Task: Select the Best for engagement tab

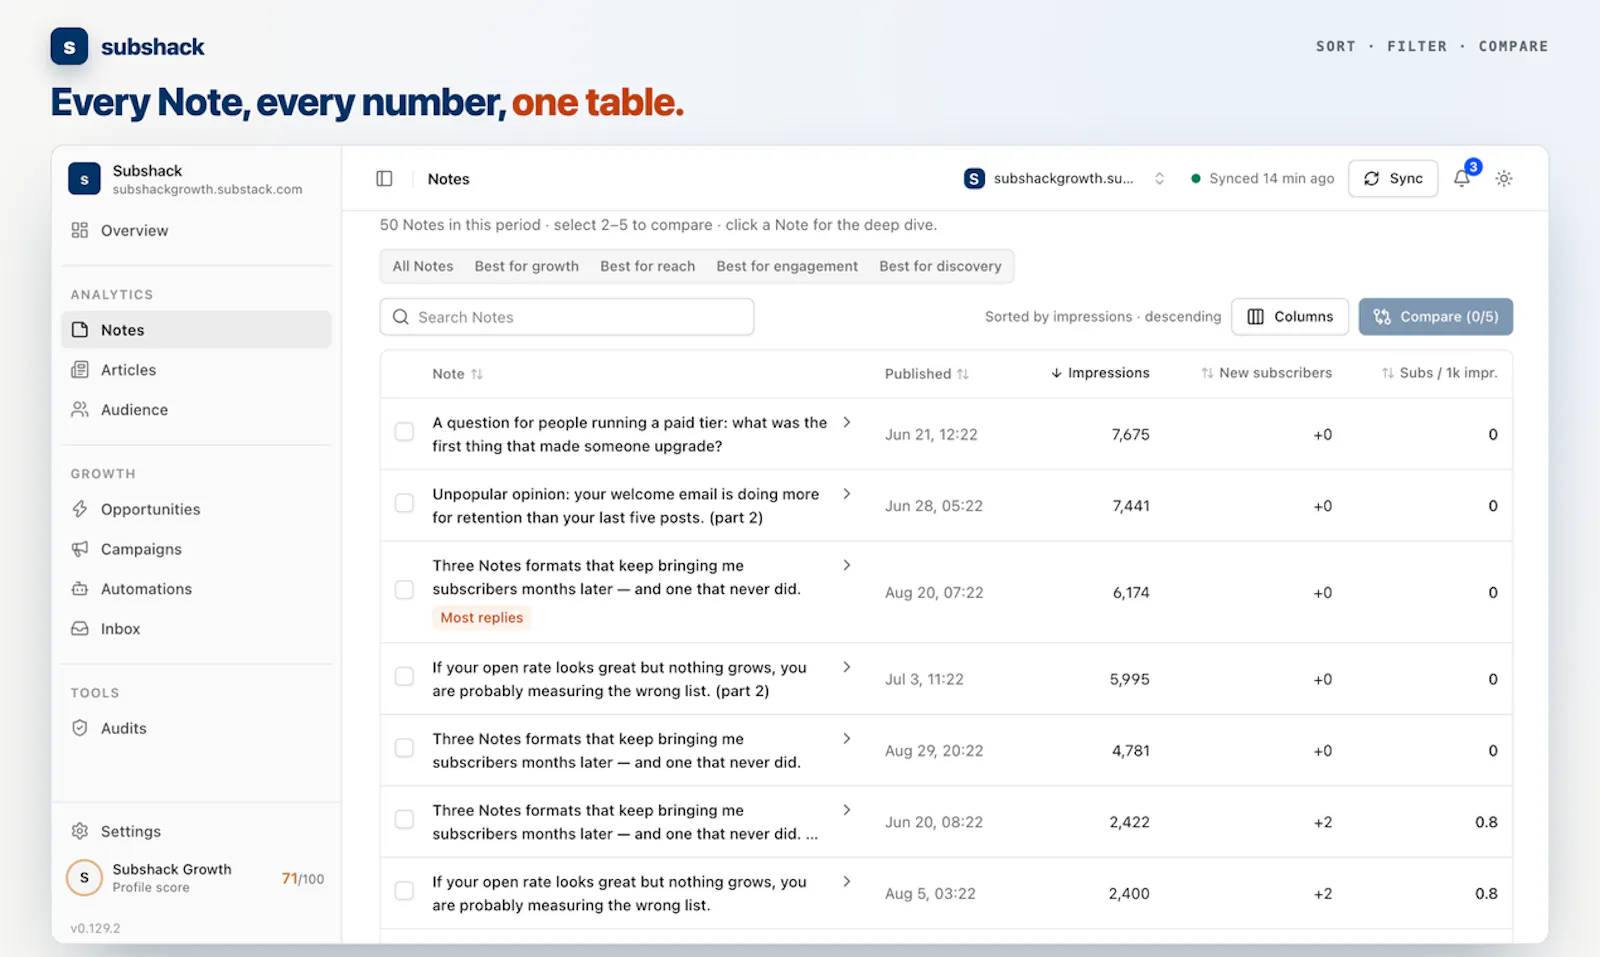Action: (x=787, y=266)
